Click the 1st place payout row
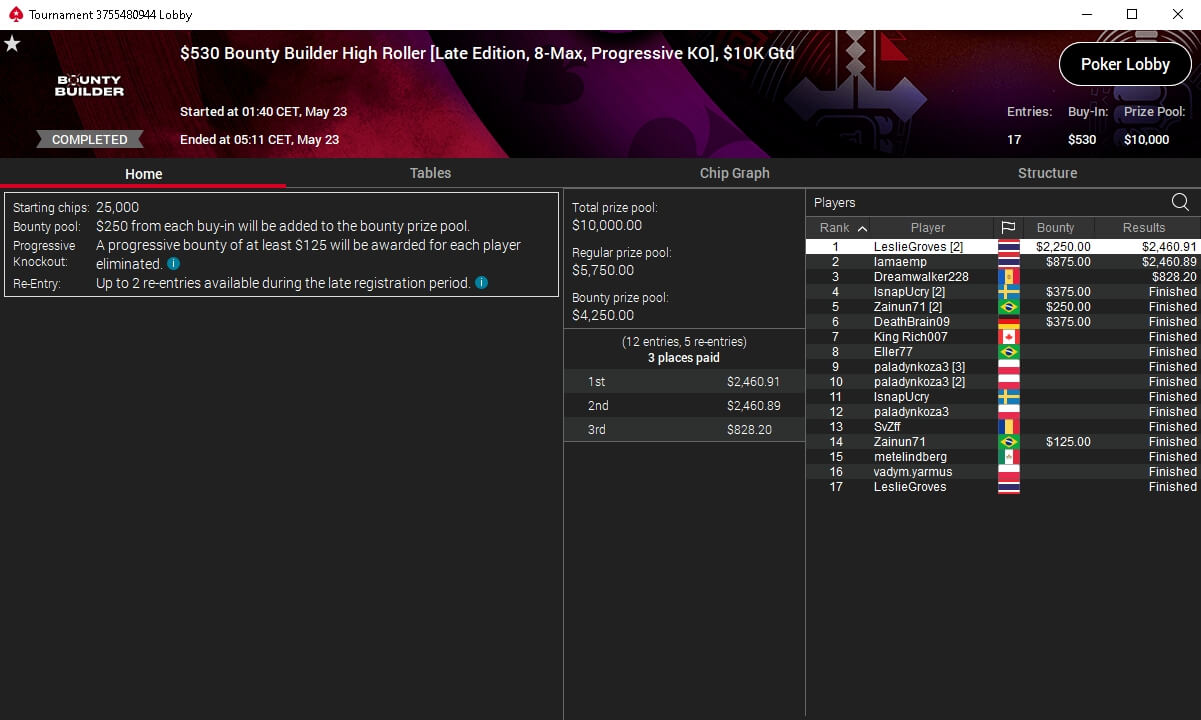 [x=684, y=382]
